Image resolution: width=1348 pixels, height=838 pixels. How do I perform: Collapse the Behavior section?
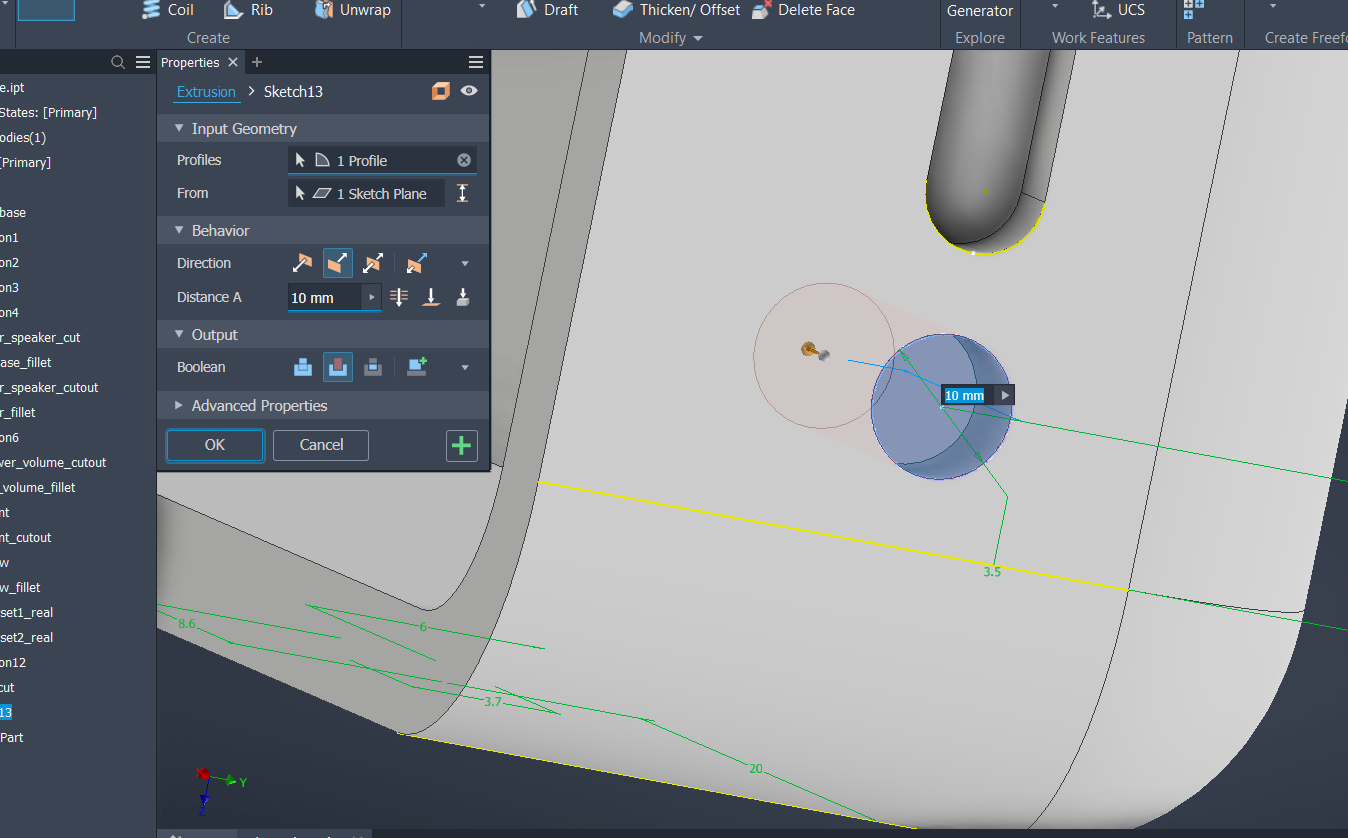pos(180,230)
